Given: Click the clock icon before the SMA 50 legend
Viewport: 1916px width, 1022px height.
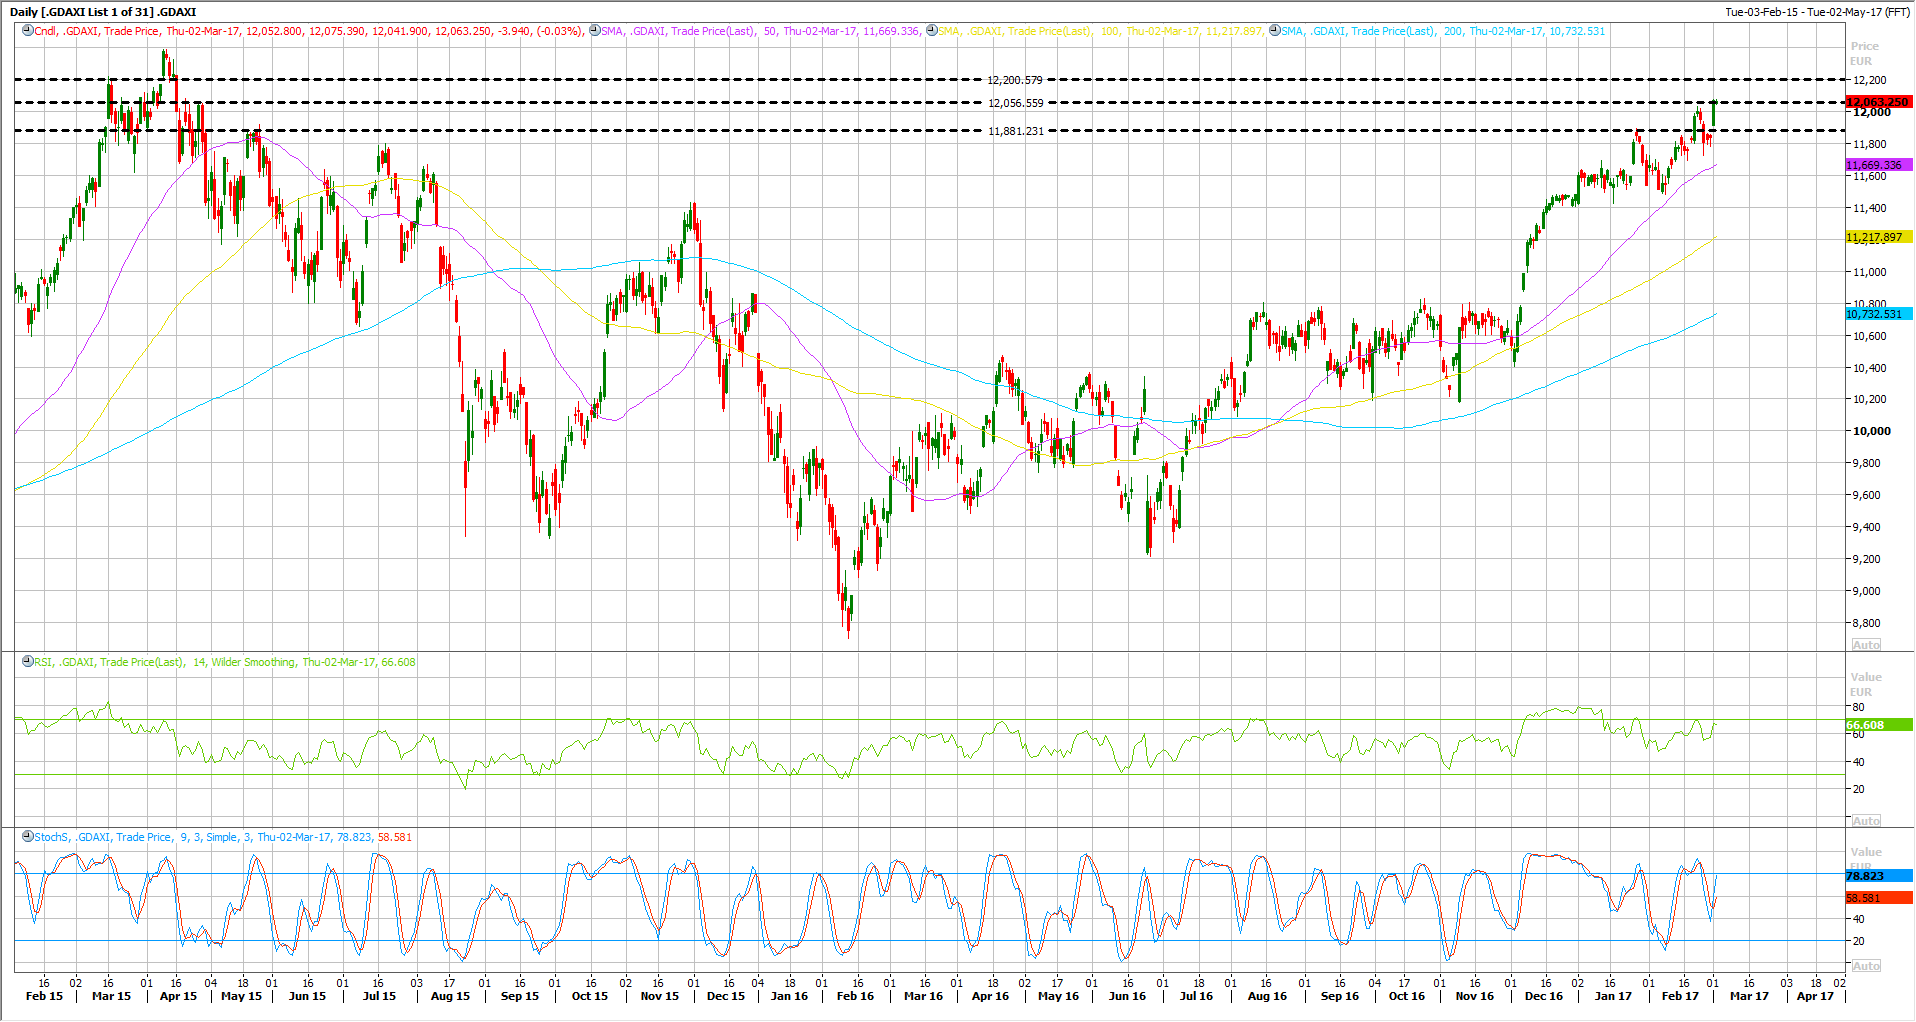Looking at the screenshot, I should (x=595, y=31).
